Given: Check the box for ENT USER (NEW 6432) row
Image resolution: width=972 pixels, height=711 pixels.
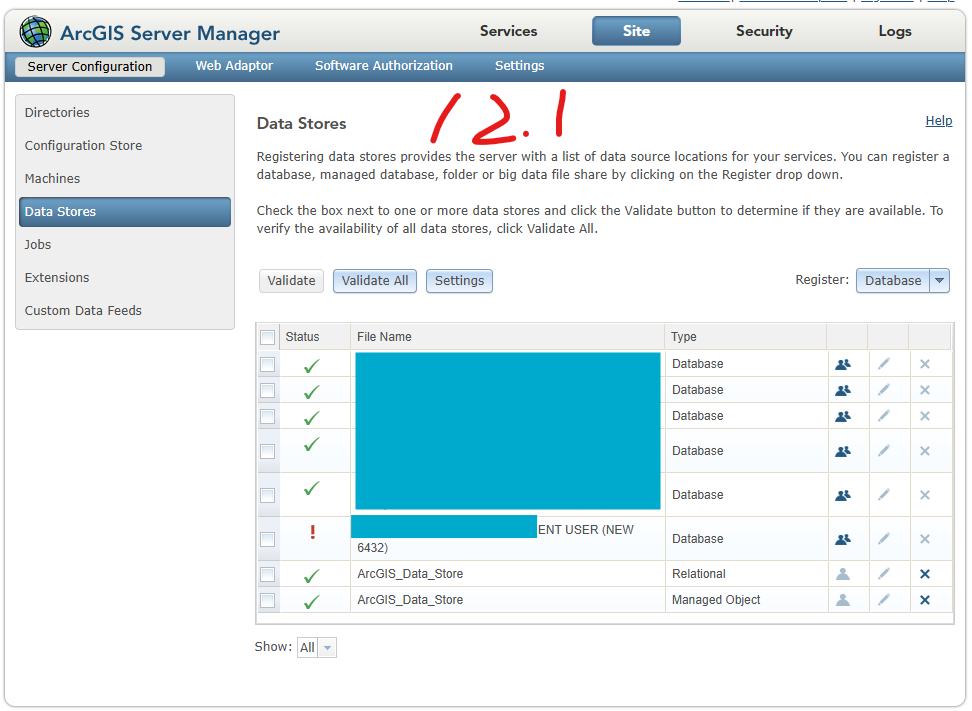Looking at the screenshot, I should (268, 539).
